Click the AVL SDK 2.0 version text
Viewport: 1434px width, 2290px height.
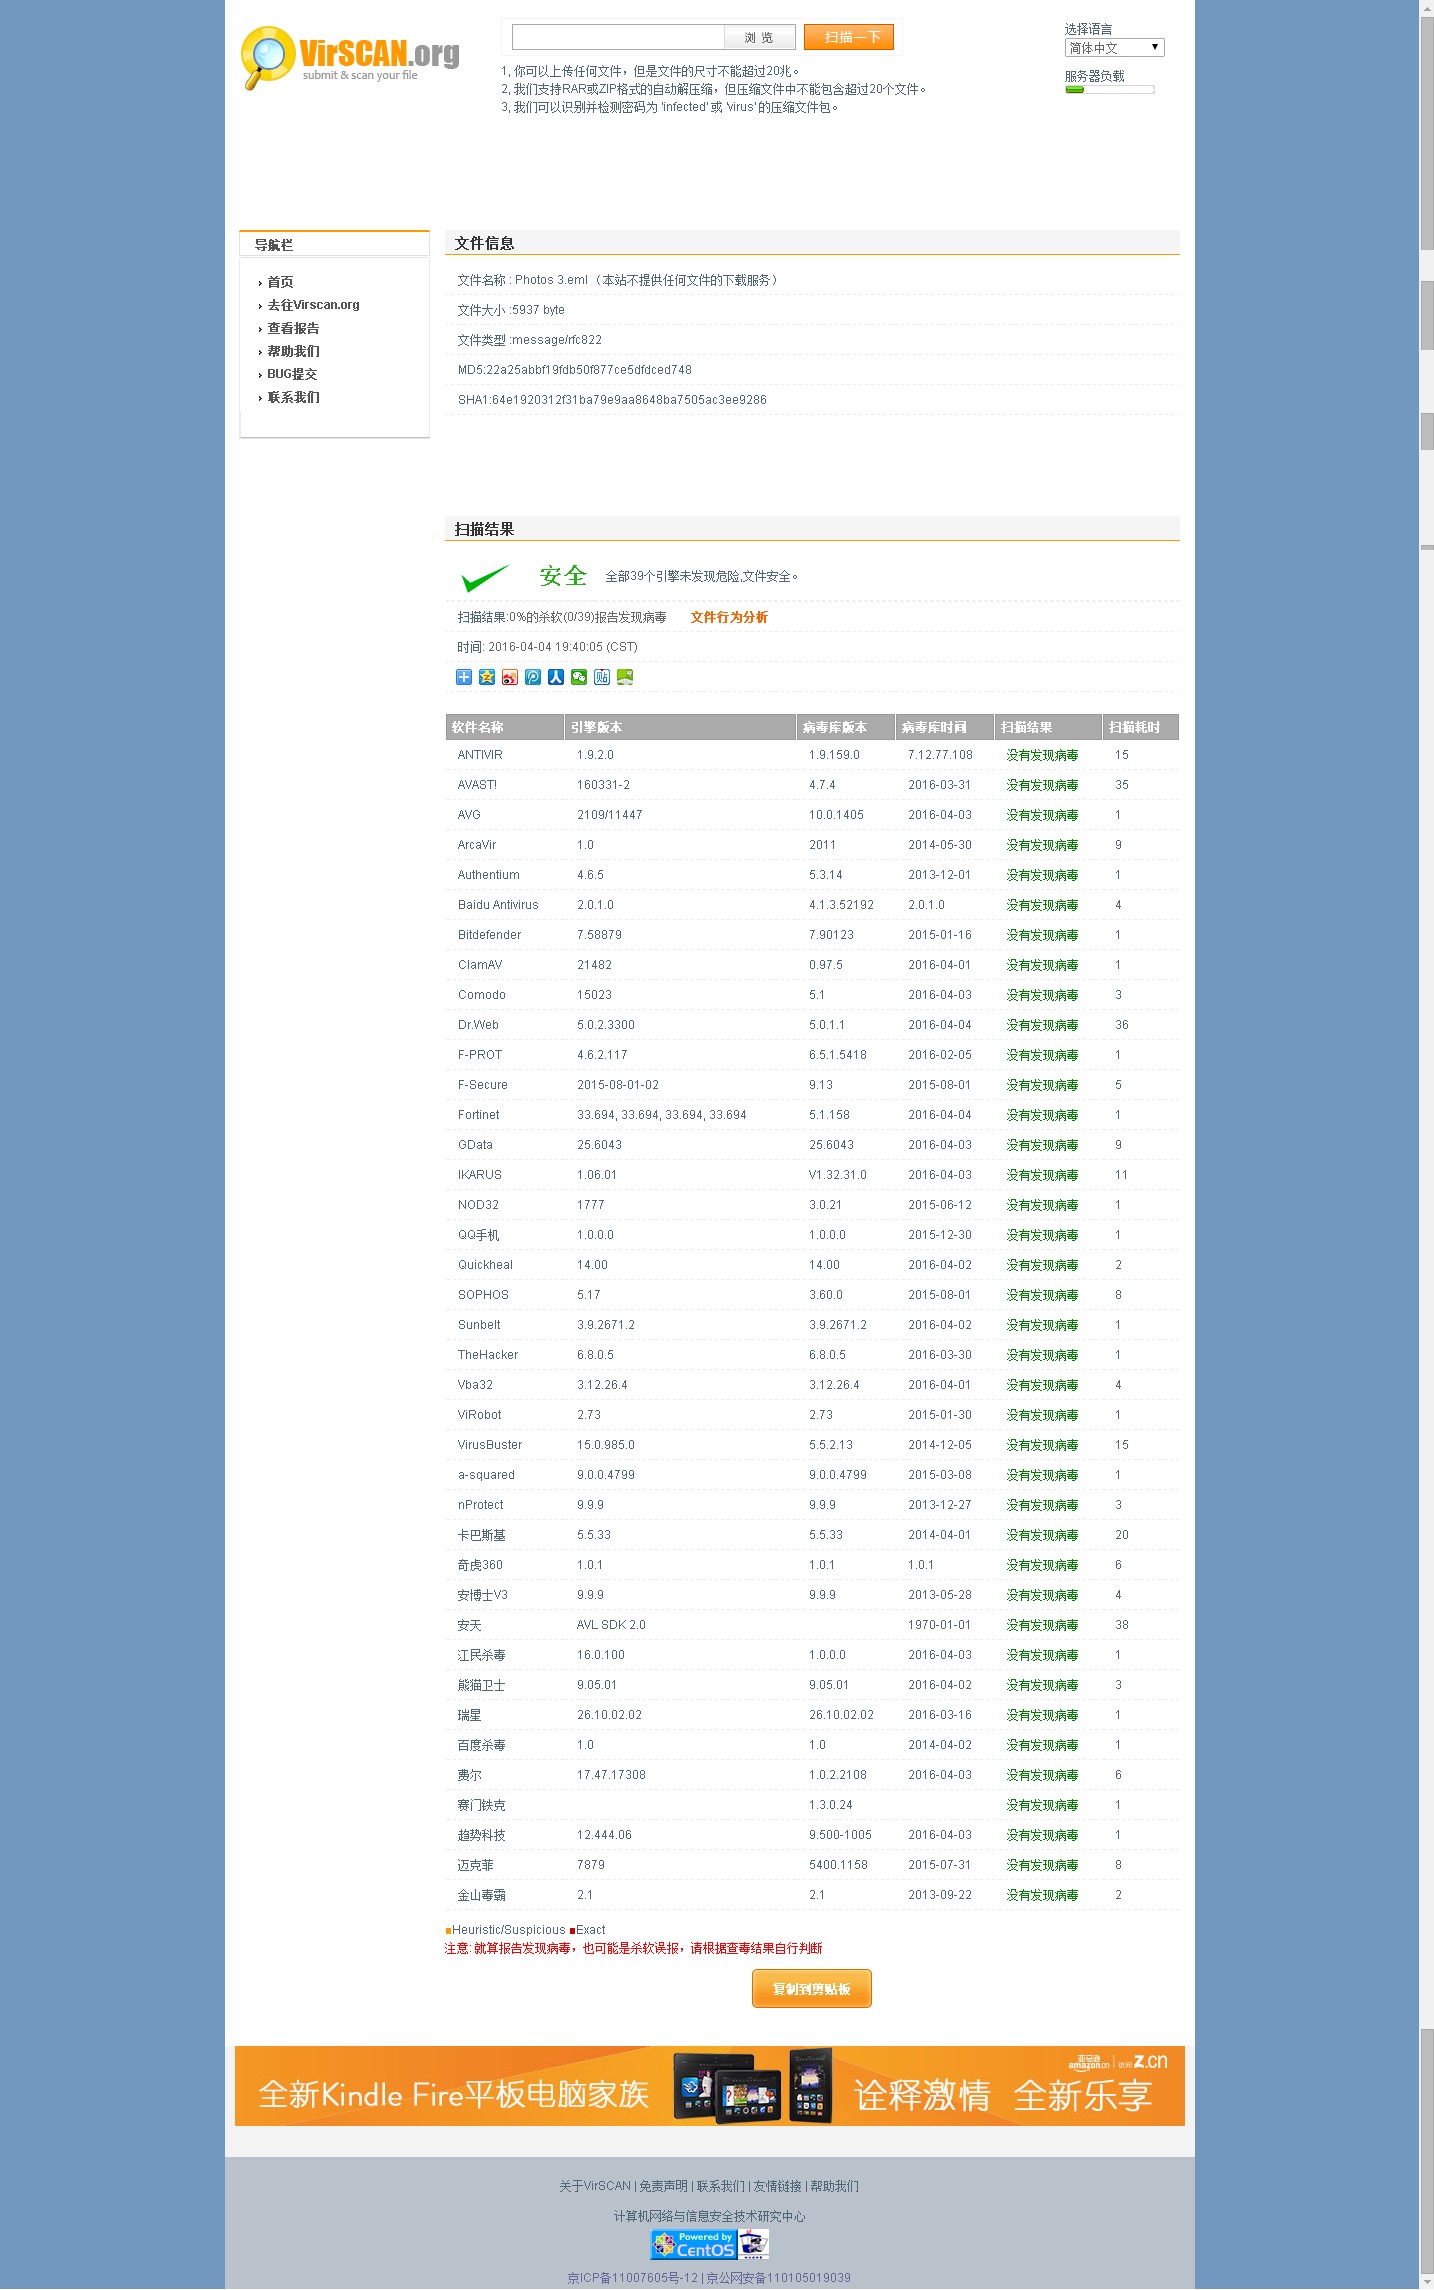coord(611,1625)
